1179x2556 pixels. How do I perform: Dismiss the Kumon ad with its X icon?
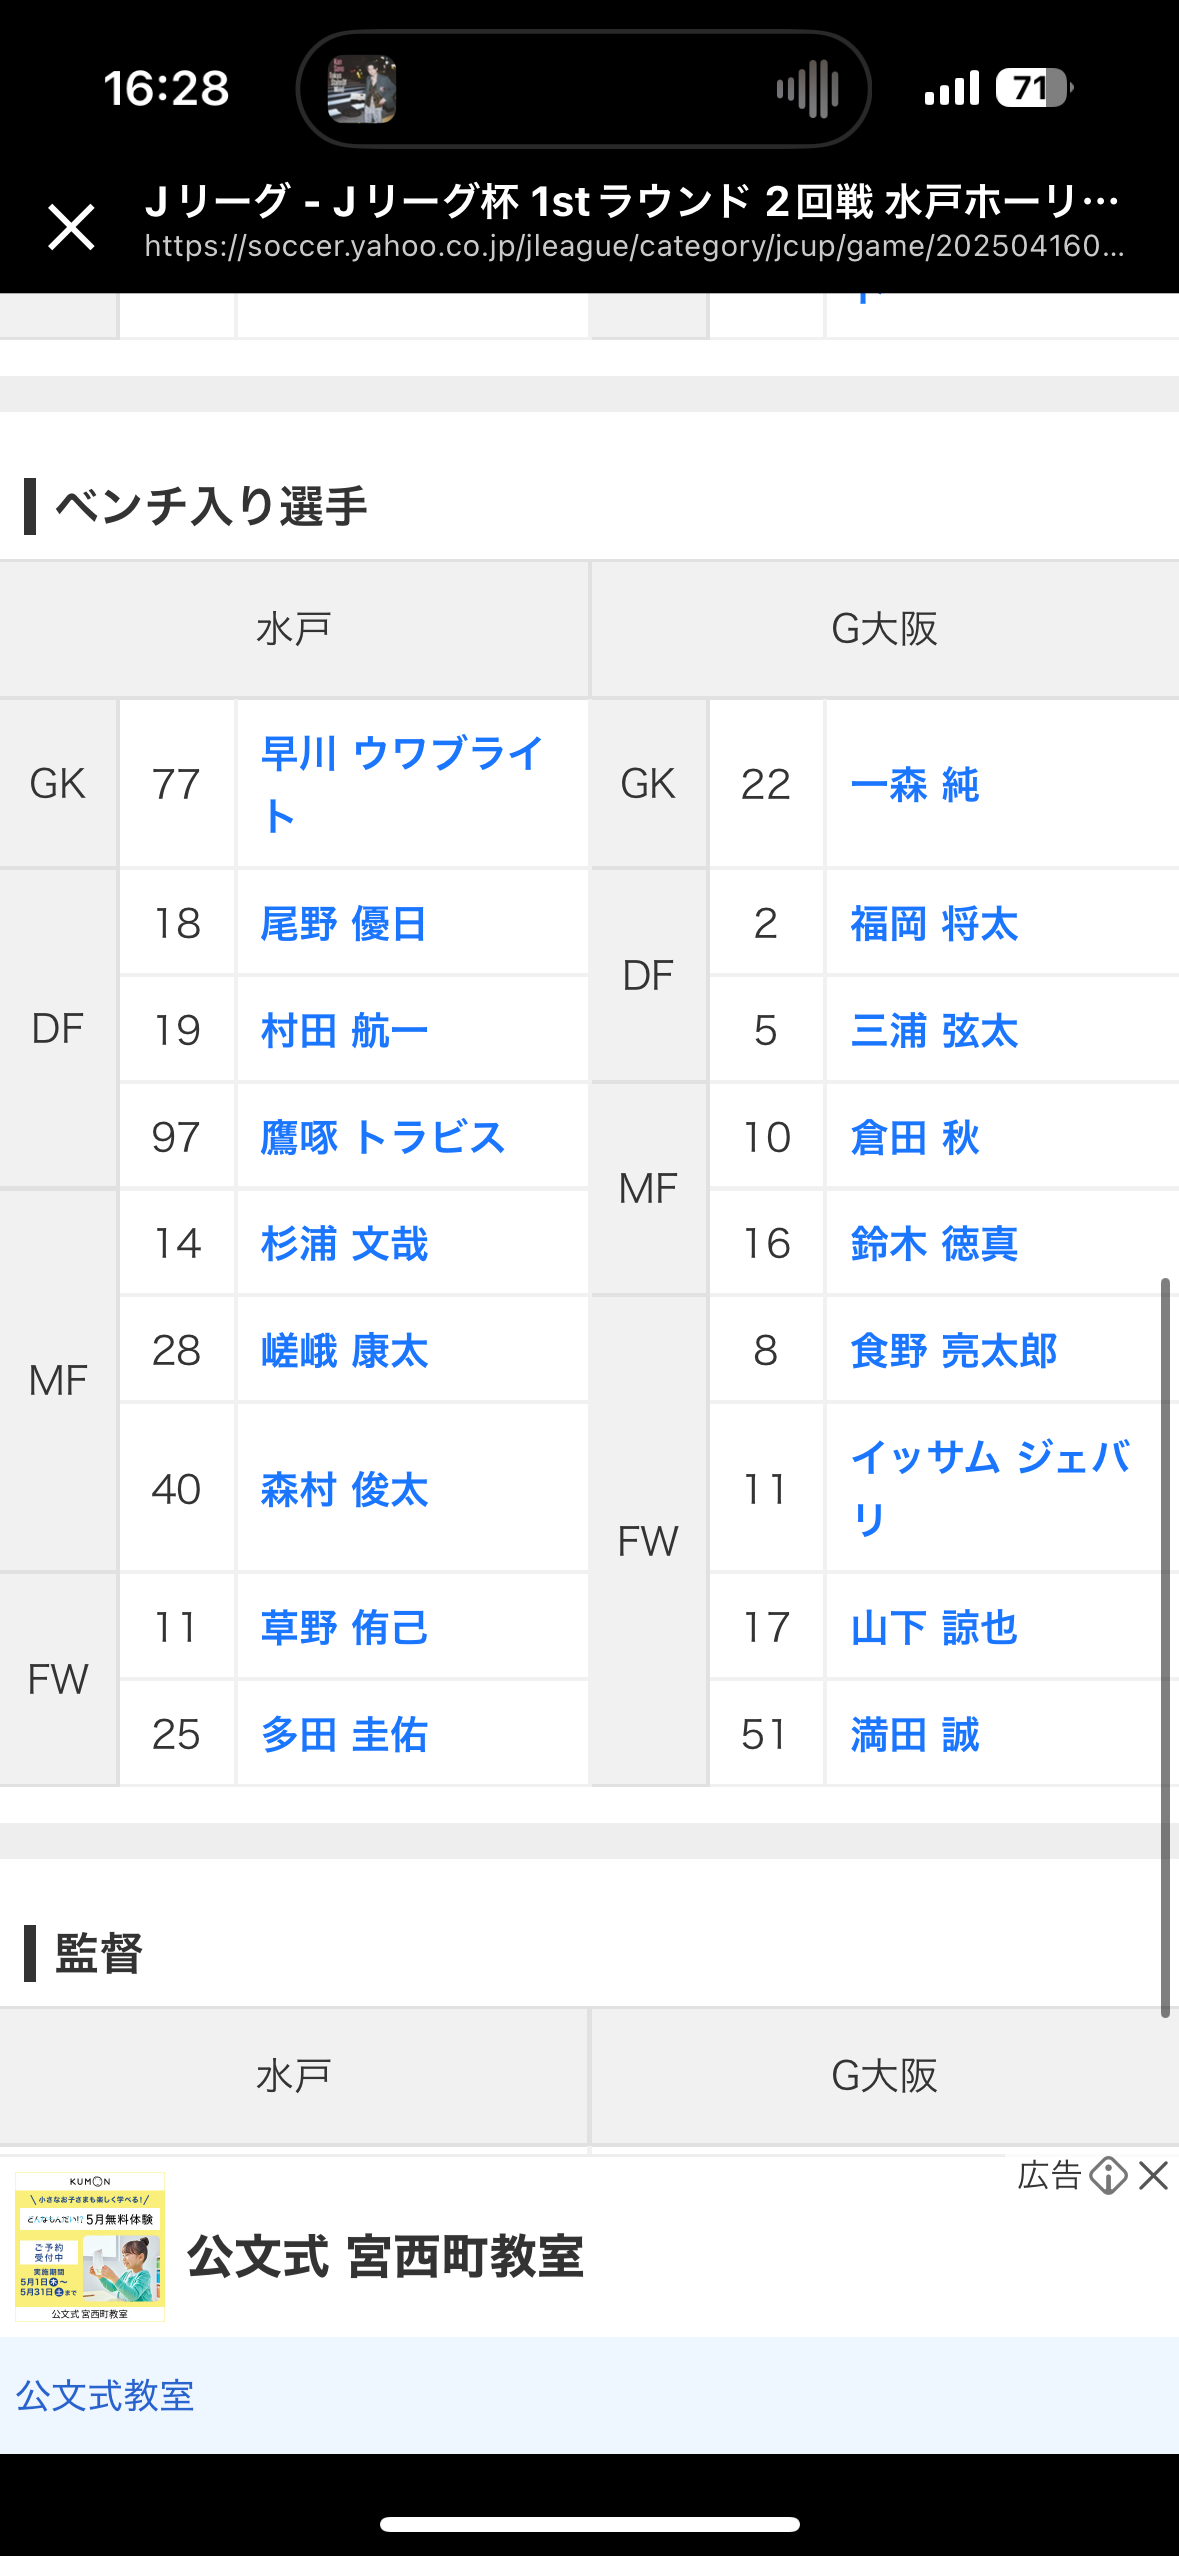(1153, 2175)
